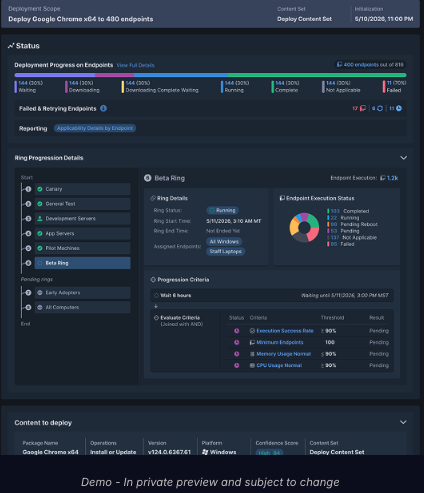
Task: Select the Canary ring
Action: pos(83,189)
